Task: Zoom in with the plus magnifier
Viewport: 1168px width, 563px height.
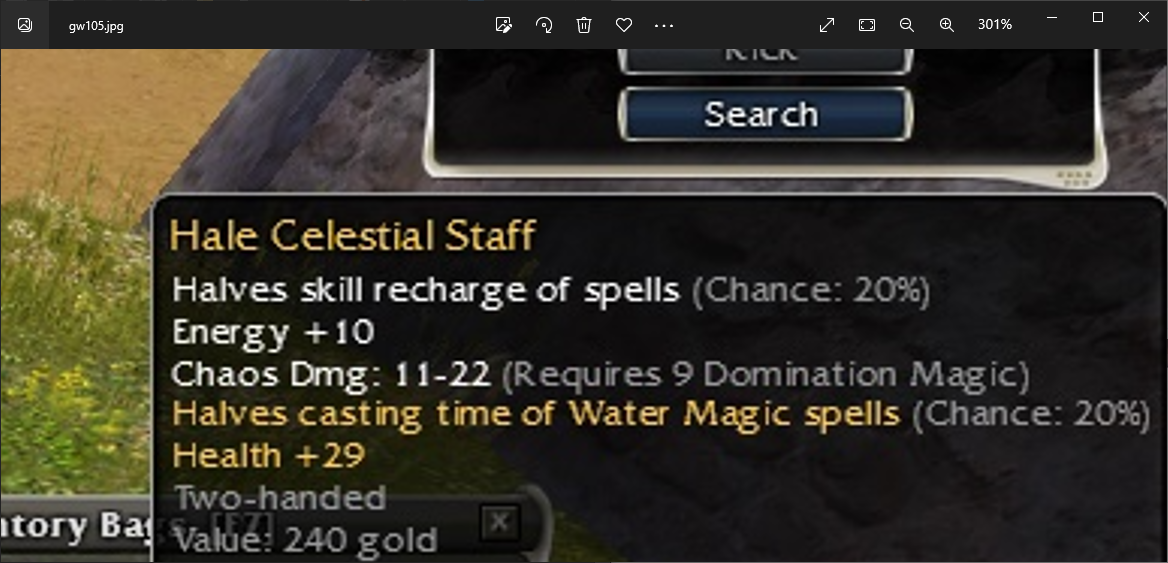Action: click(x=947, y=25)
